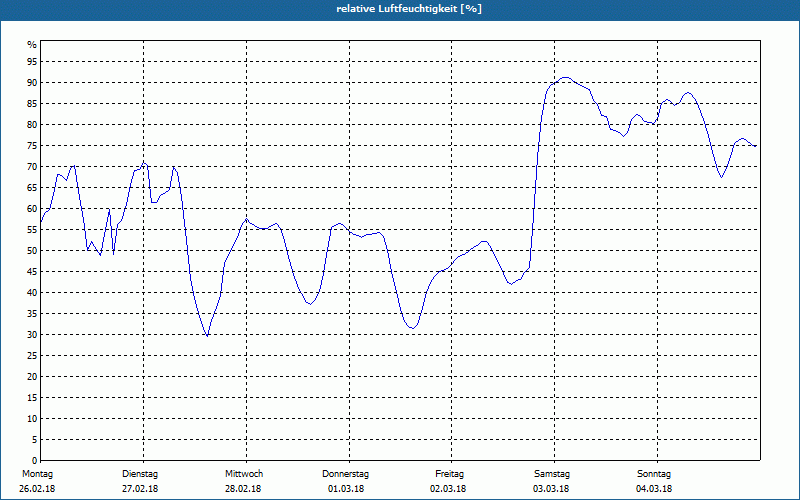Click the date label 27.02.18

(140, 489)
